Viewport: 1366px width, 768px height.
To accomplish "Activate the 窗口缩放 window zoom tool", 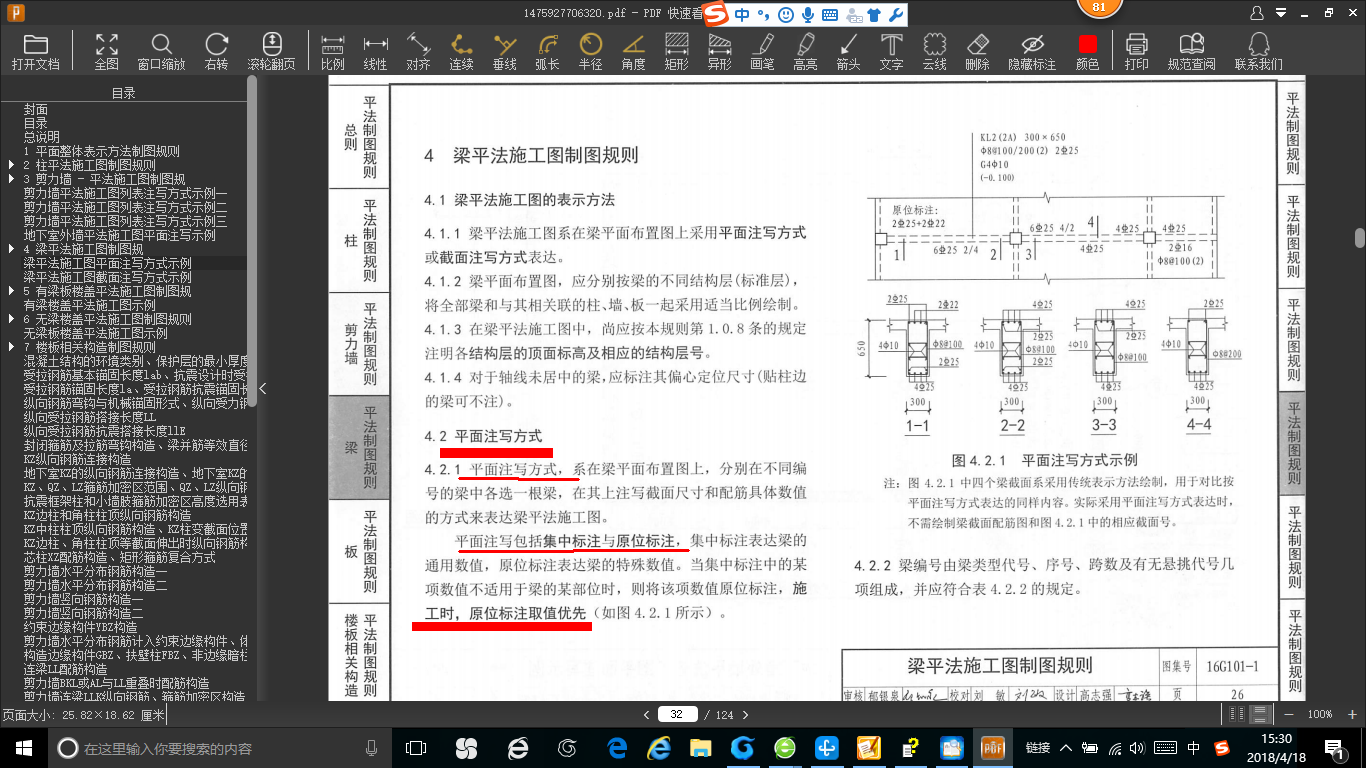I will pyautogui.click(x=161, y=52).
